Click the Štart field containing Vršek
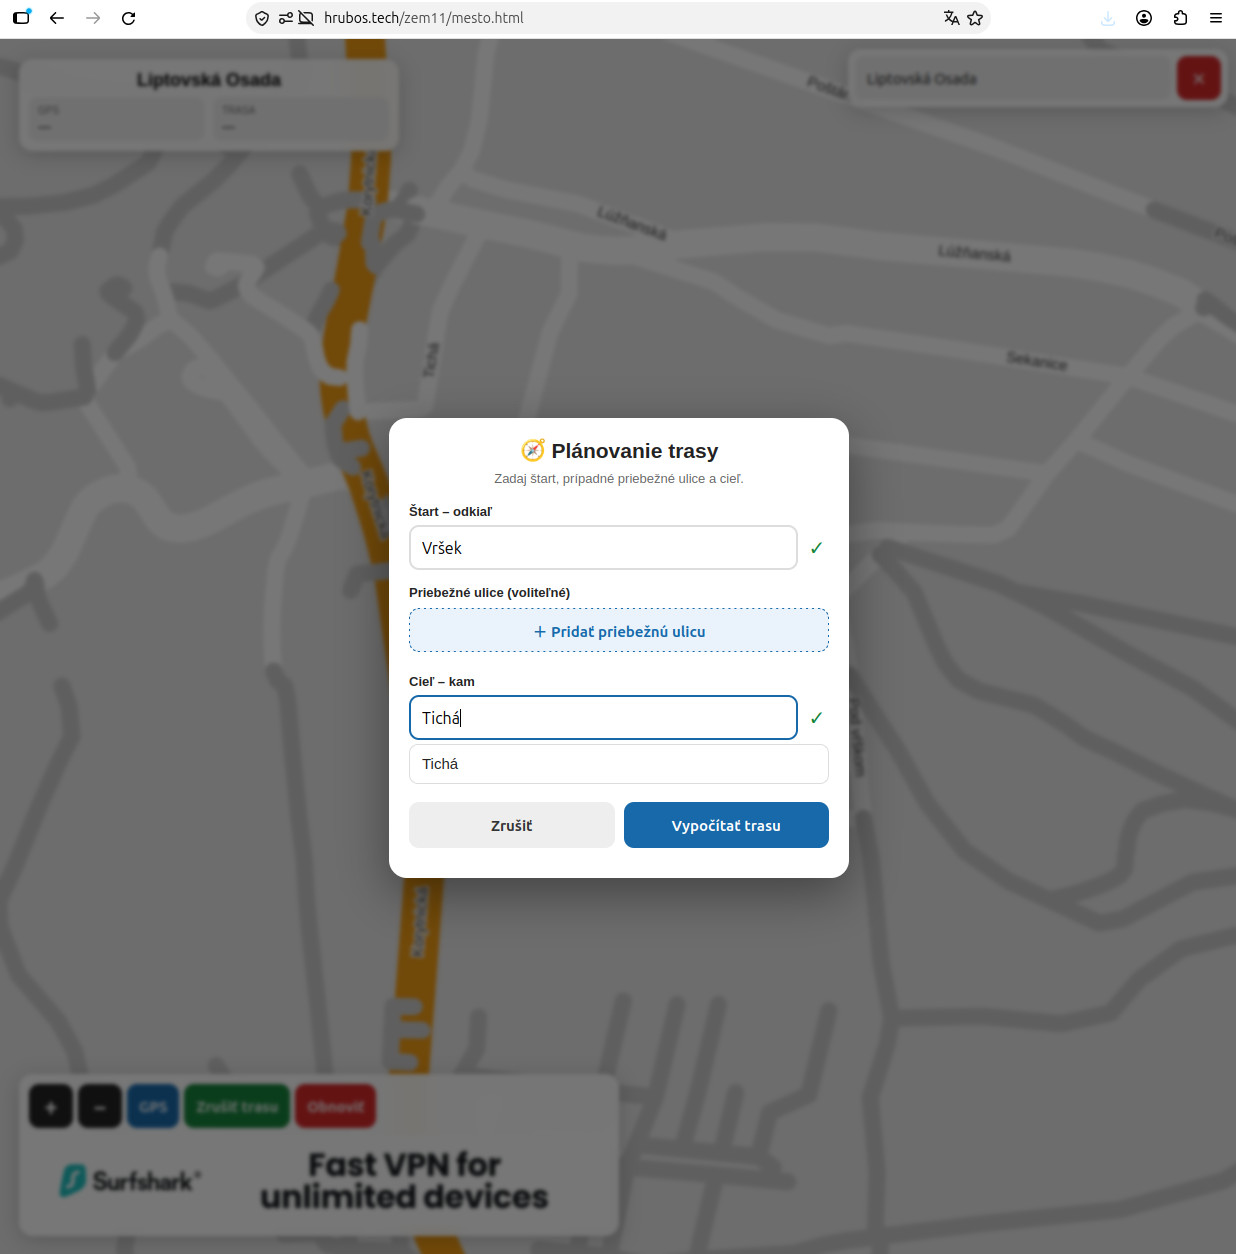1236x1254 pixels. pyautogui.click(x=603, y=548)
